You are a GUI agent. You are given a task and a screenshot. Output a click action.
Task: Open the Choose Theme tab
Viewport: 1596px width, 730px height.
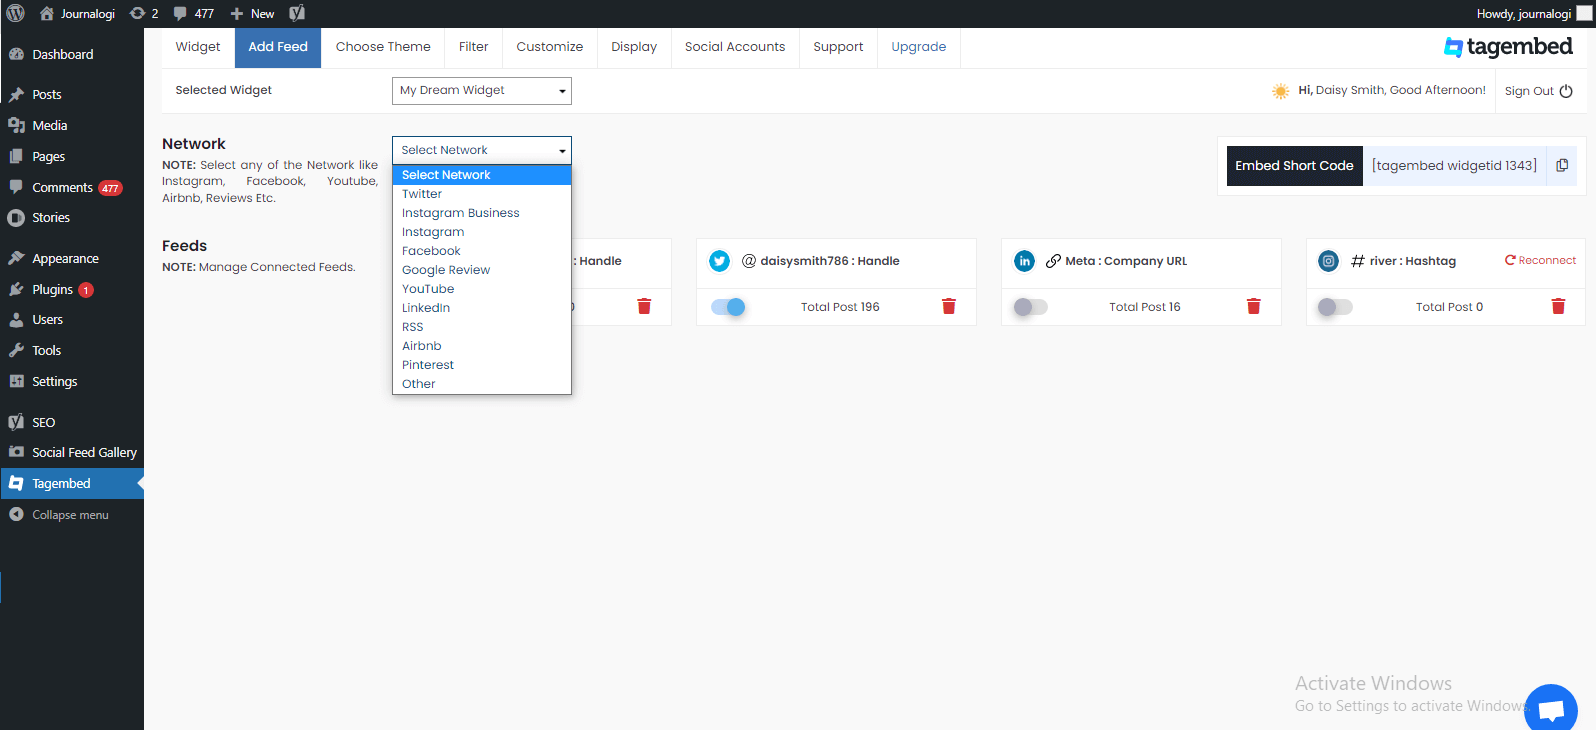(383, 47)
